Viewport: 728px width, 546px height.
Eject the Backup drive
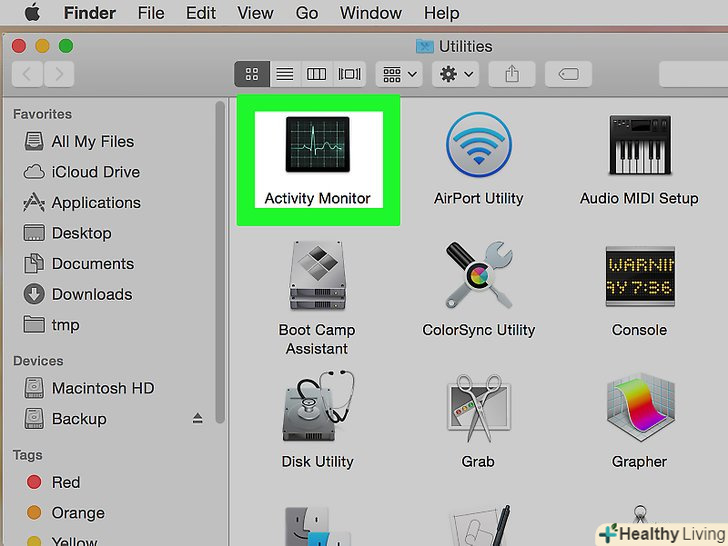click(x=197, y=418)
